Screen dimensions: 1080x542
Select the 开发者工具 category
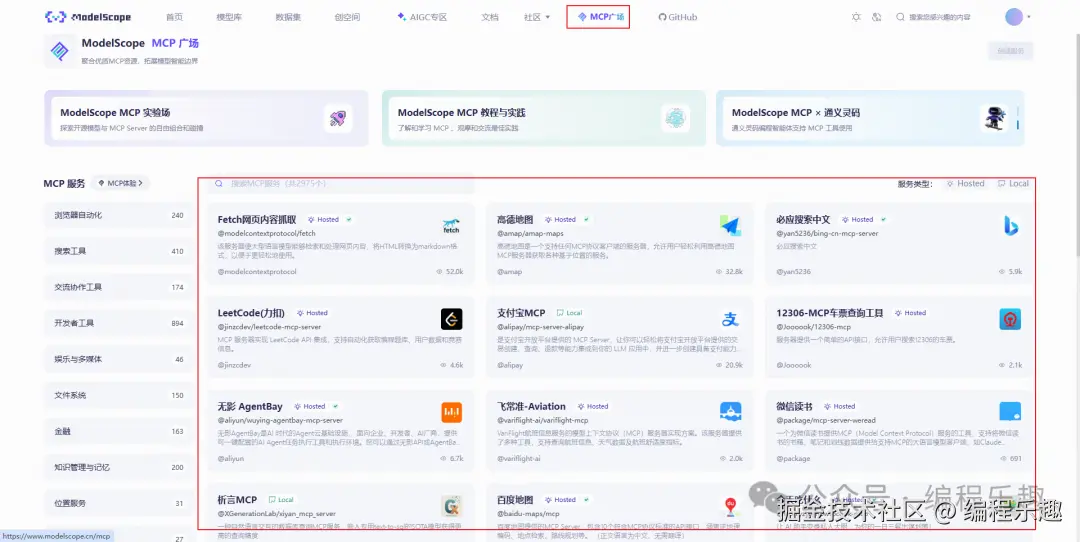(118, 323)
